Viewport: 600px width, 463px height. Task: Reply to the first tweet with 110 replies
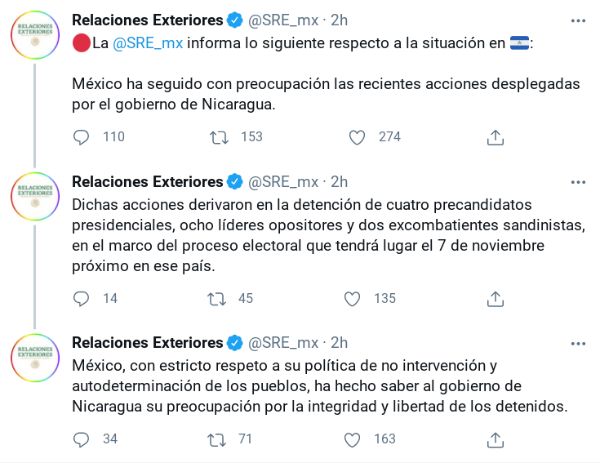pos(82,137)
